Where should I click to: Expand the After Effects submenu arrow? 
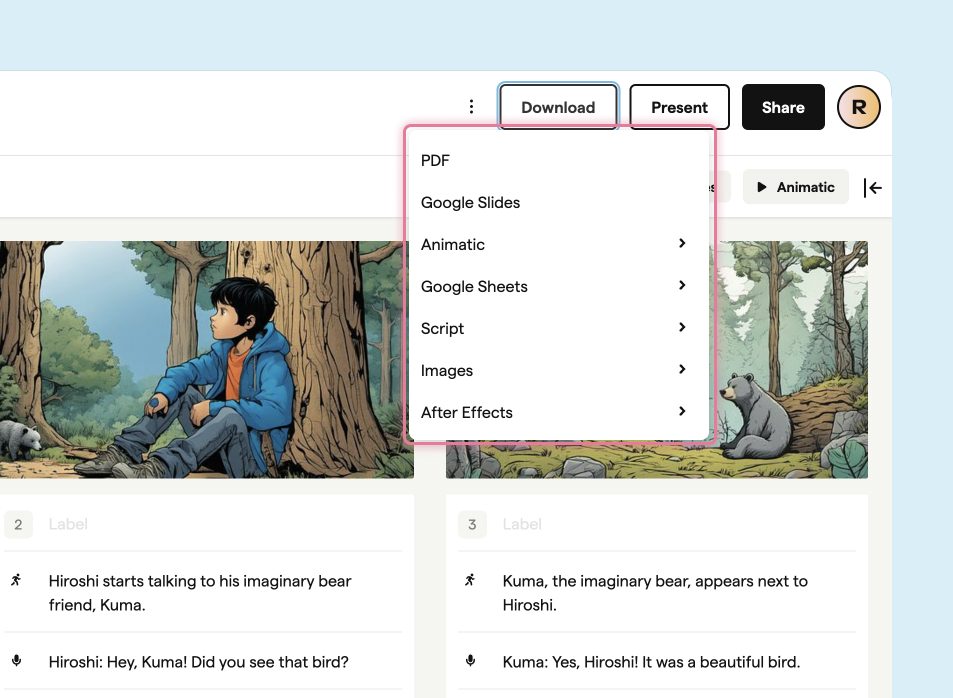point(682,411)
